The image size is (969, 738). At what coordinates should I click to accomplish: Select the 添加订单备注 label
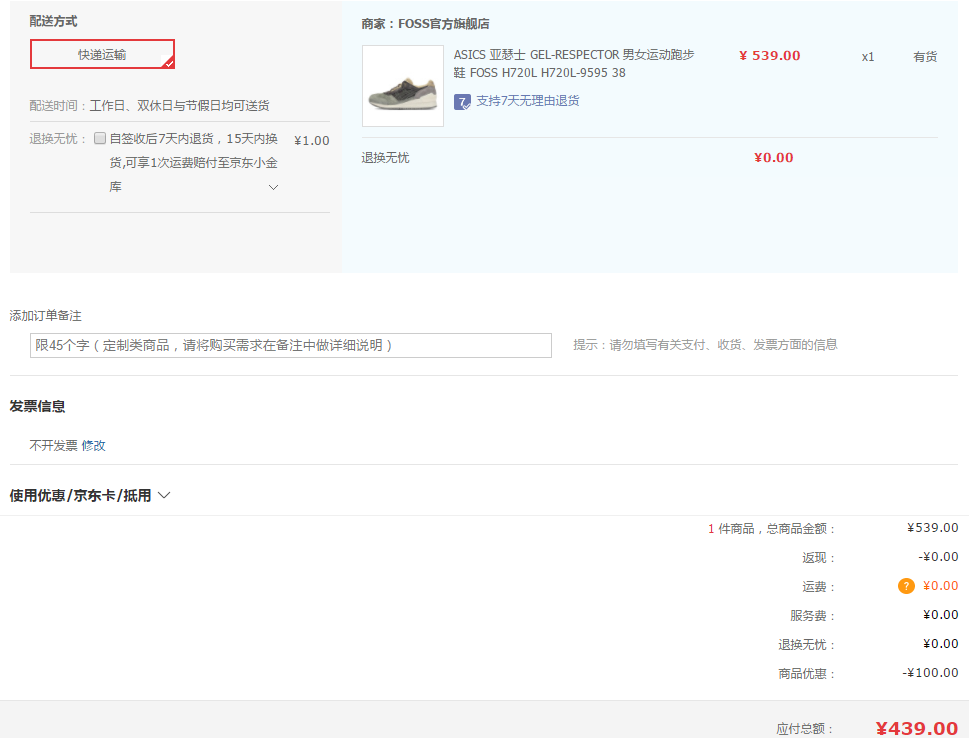pos(45,316)
